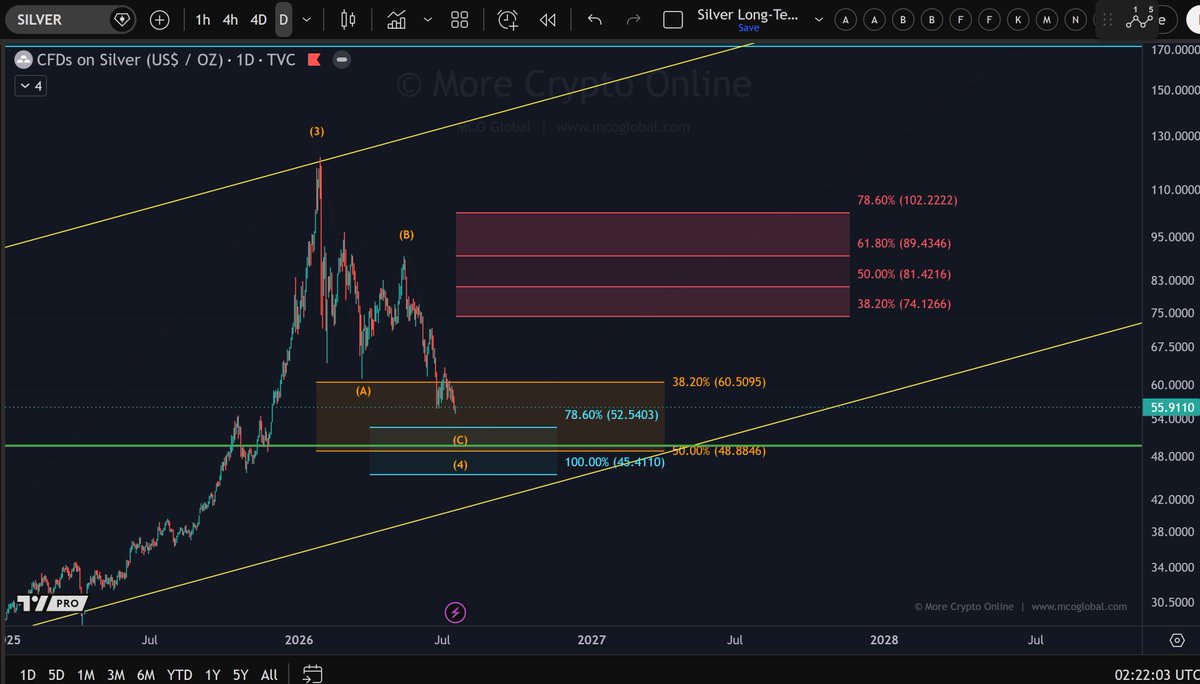The width and height of the screenshot is (1200, 684).
Task: Select the D daily interval
Action: tap(283, 19)
